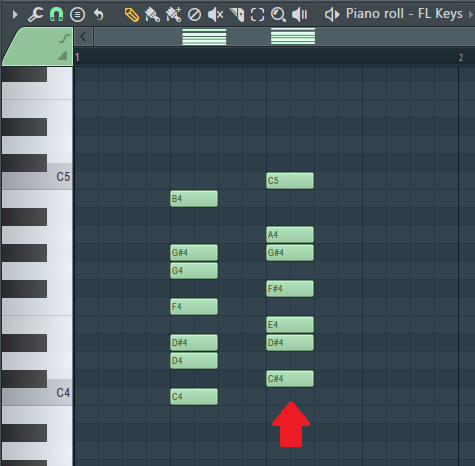Image resolution: width=475 pixels, height=466 pixels.
Task: Select the Zoom magnifier tool
Action: [x=278, y=15]
